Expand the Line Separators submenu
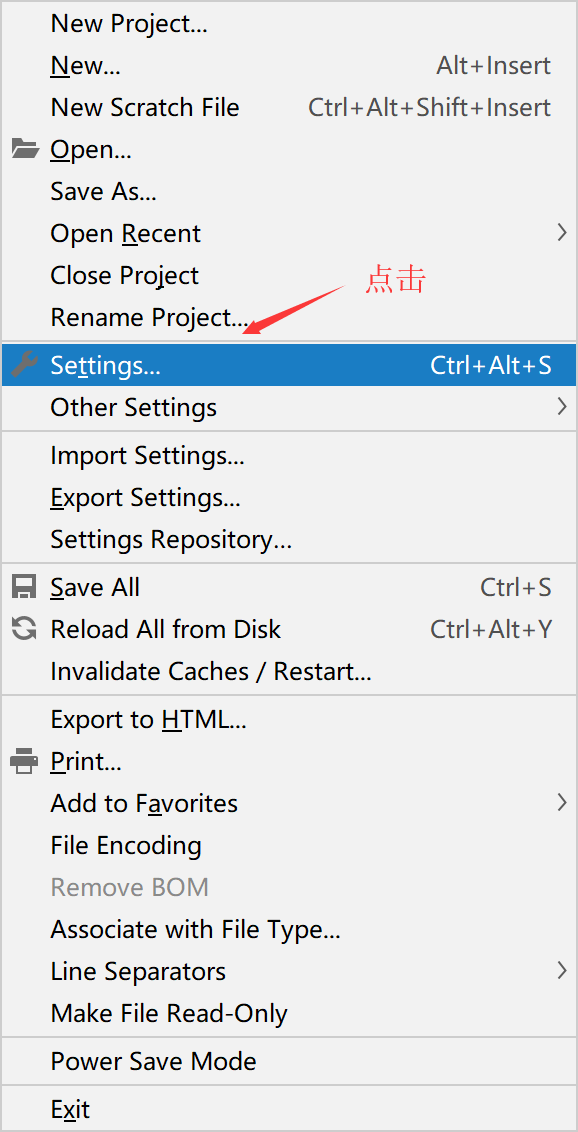This screenshot has width=578, height=1132. point(137,970)
